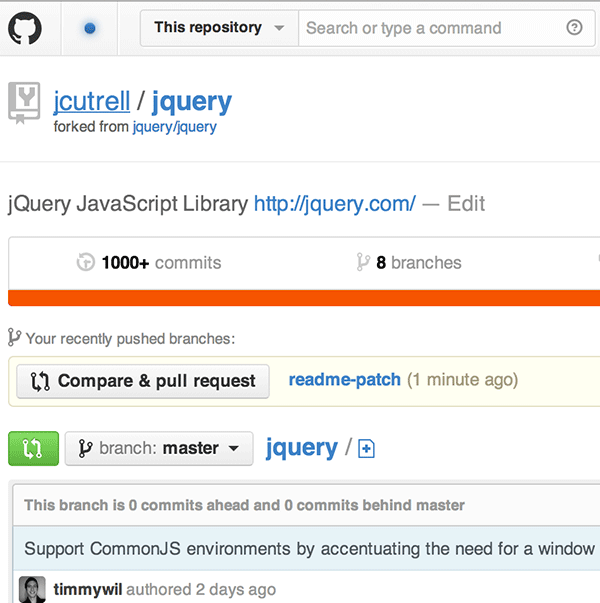This screenshot has width=600, height=603.
Task: Click the 'authored 2 days ago' timestamp
Action: click(x=201, y=589)
